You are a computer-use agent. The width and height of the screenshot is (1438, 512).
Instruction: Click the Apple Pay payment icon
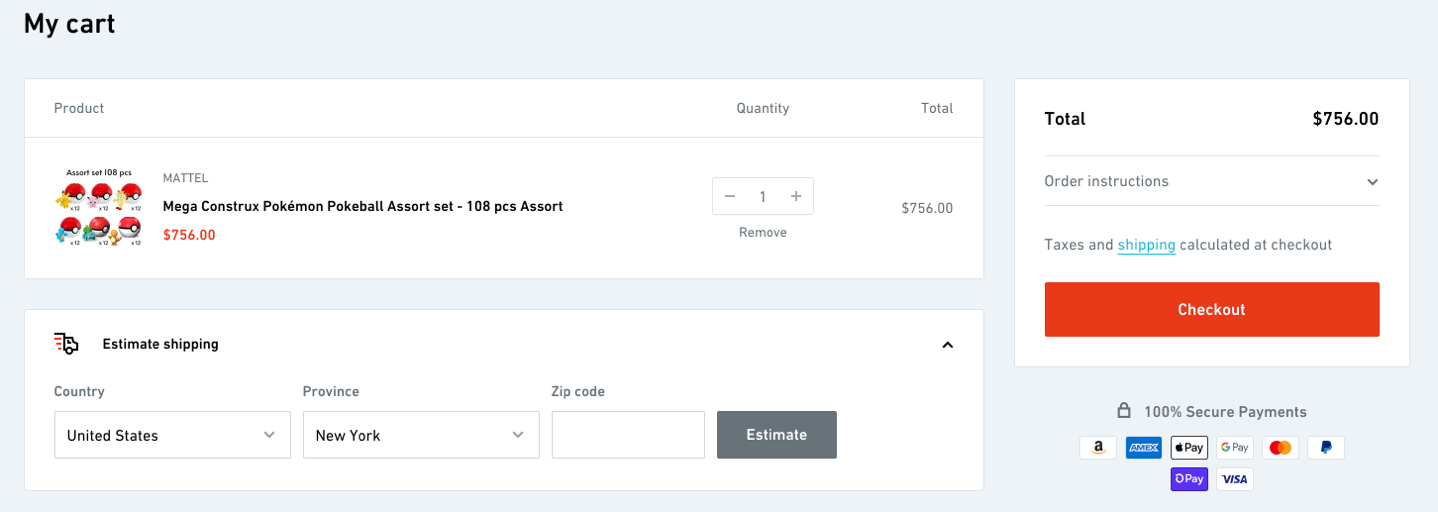pos(1189,447)
